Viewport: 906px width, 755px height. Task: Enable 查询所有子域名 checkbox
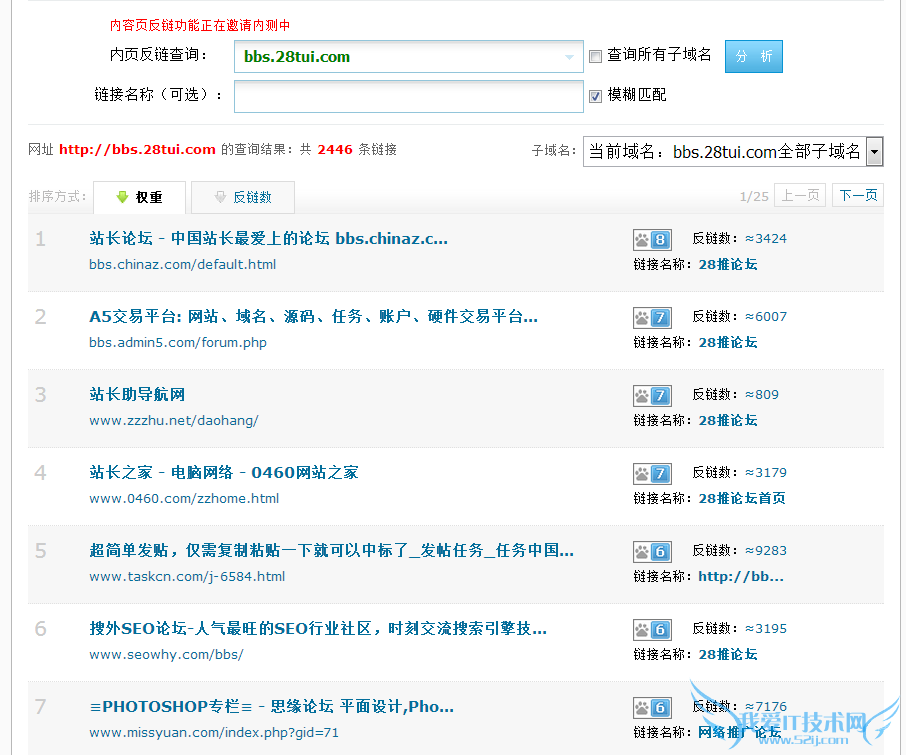point(595,56)
